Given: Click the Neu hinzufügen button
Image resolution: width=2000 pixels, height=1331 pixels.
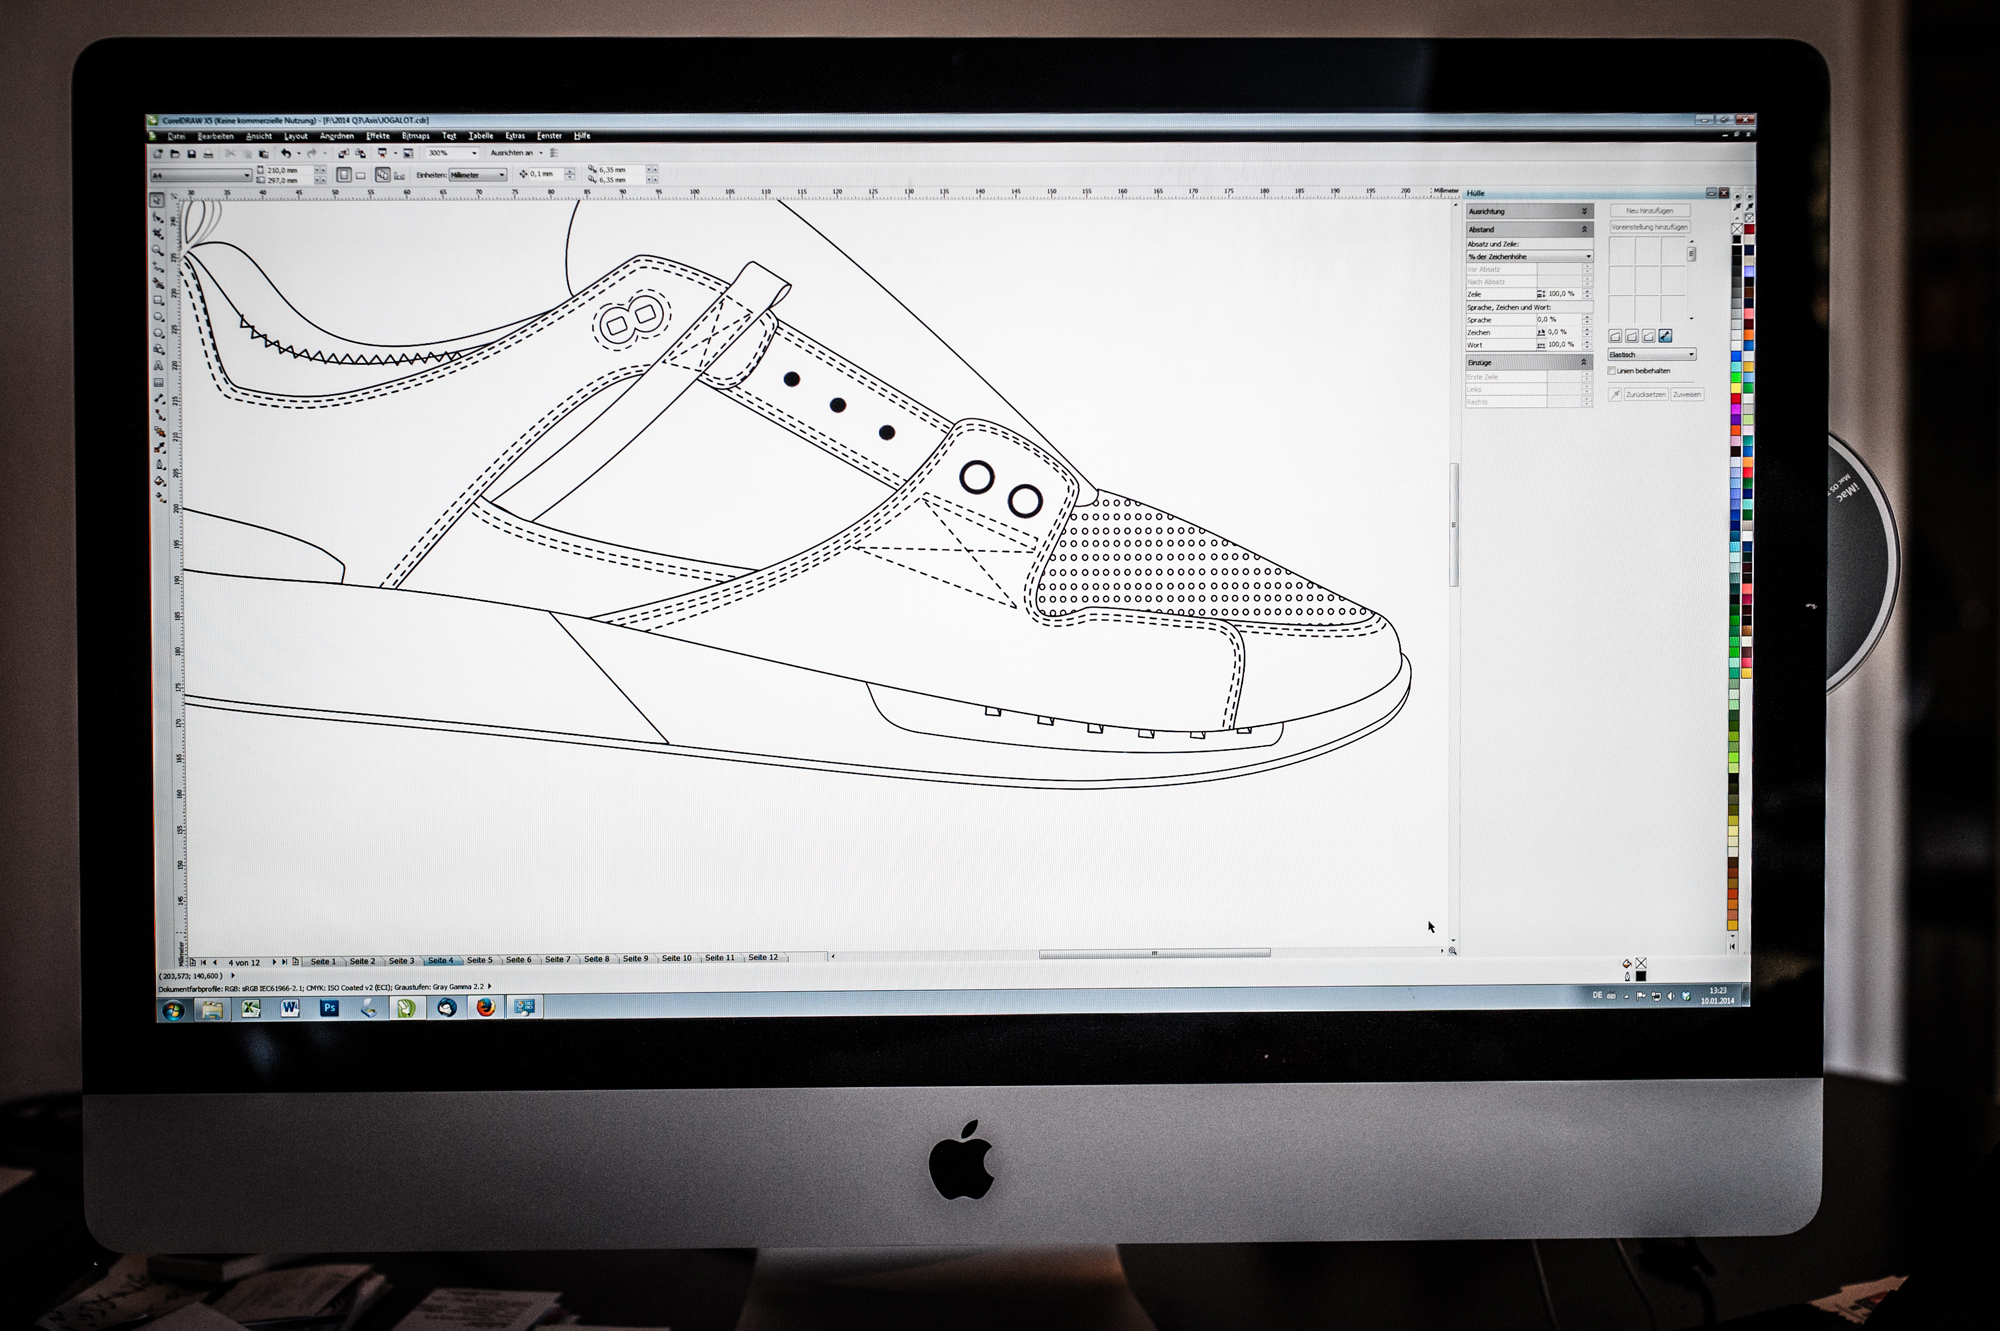Looking at the screenshot, I should (1650, 211).
